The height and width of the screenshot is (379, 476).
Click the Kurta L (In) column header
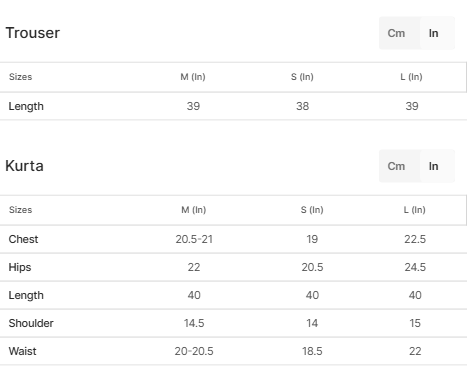(415, 210)
